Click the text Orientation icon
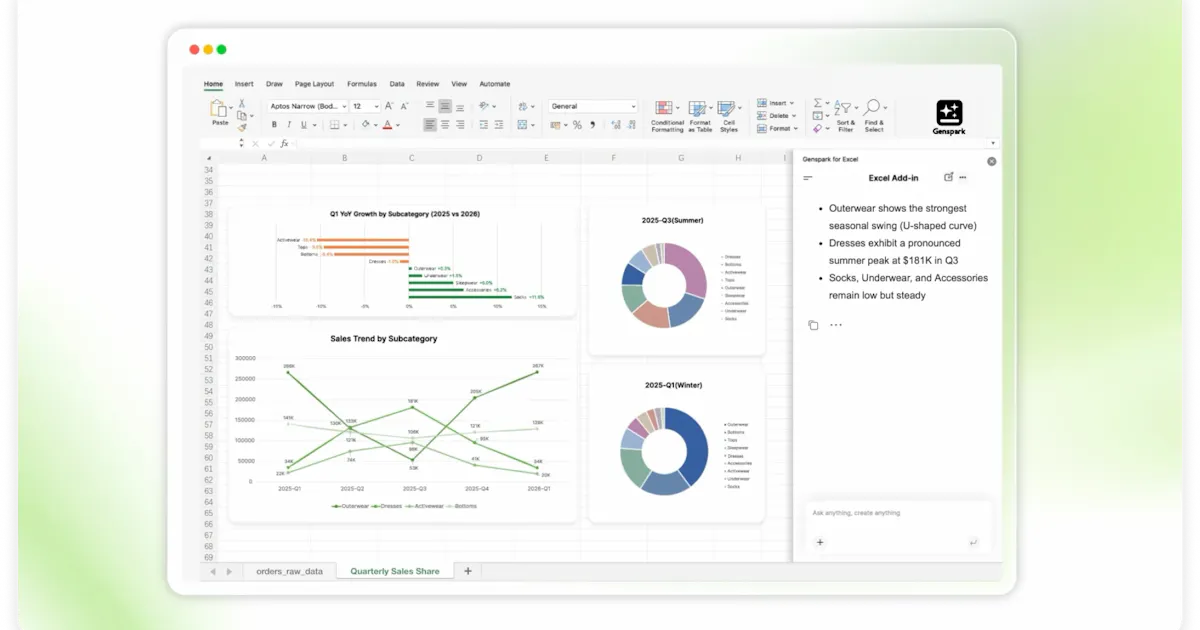 (483, 106)
